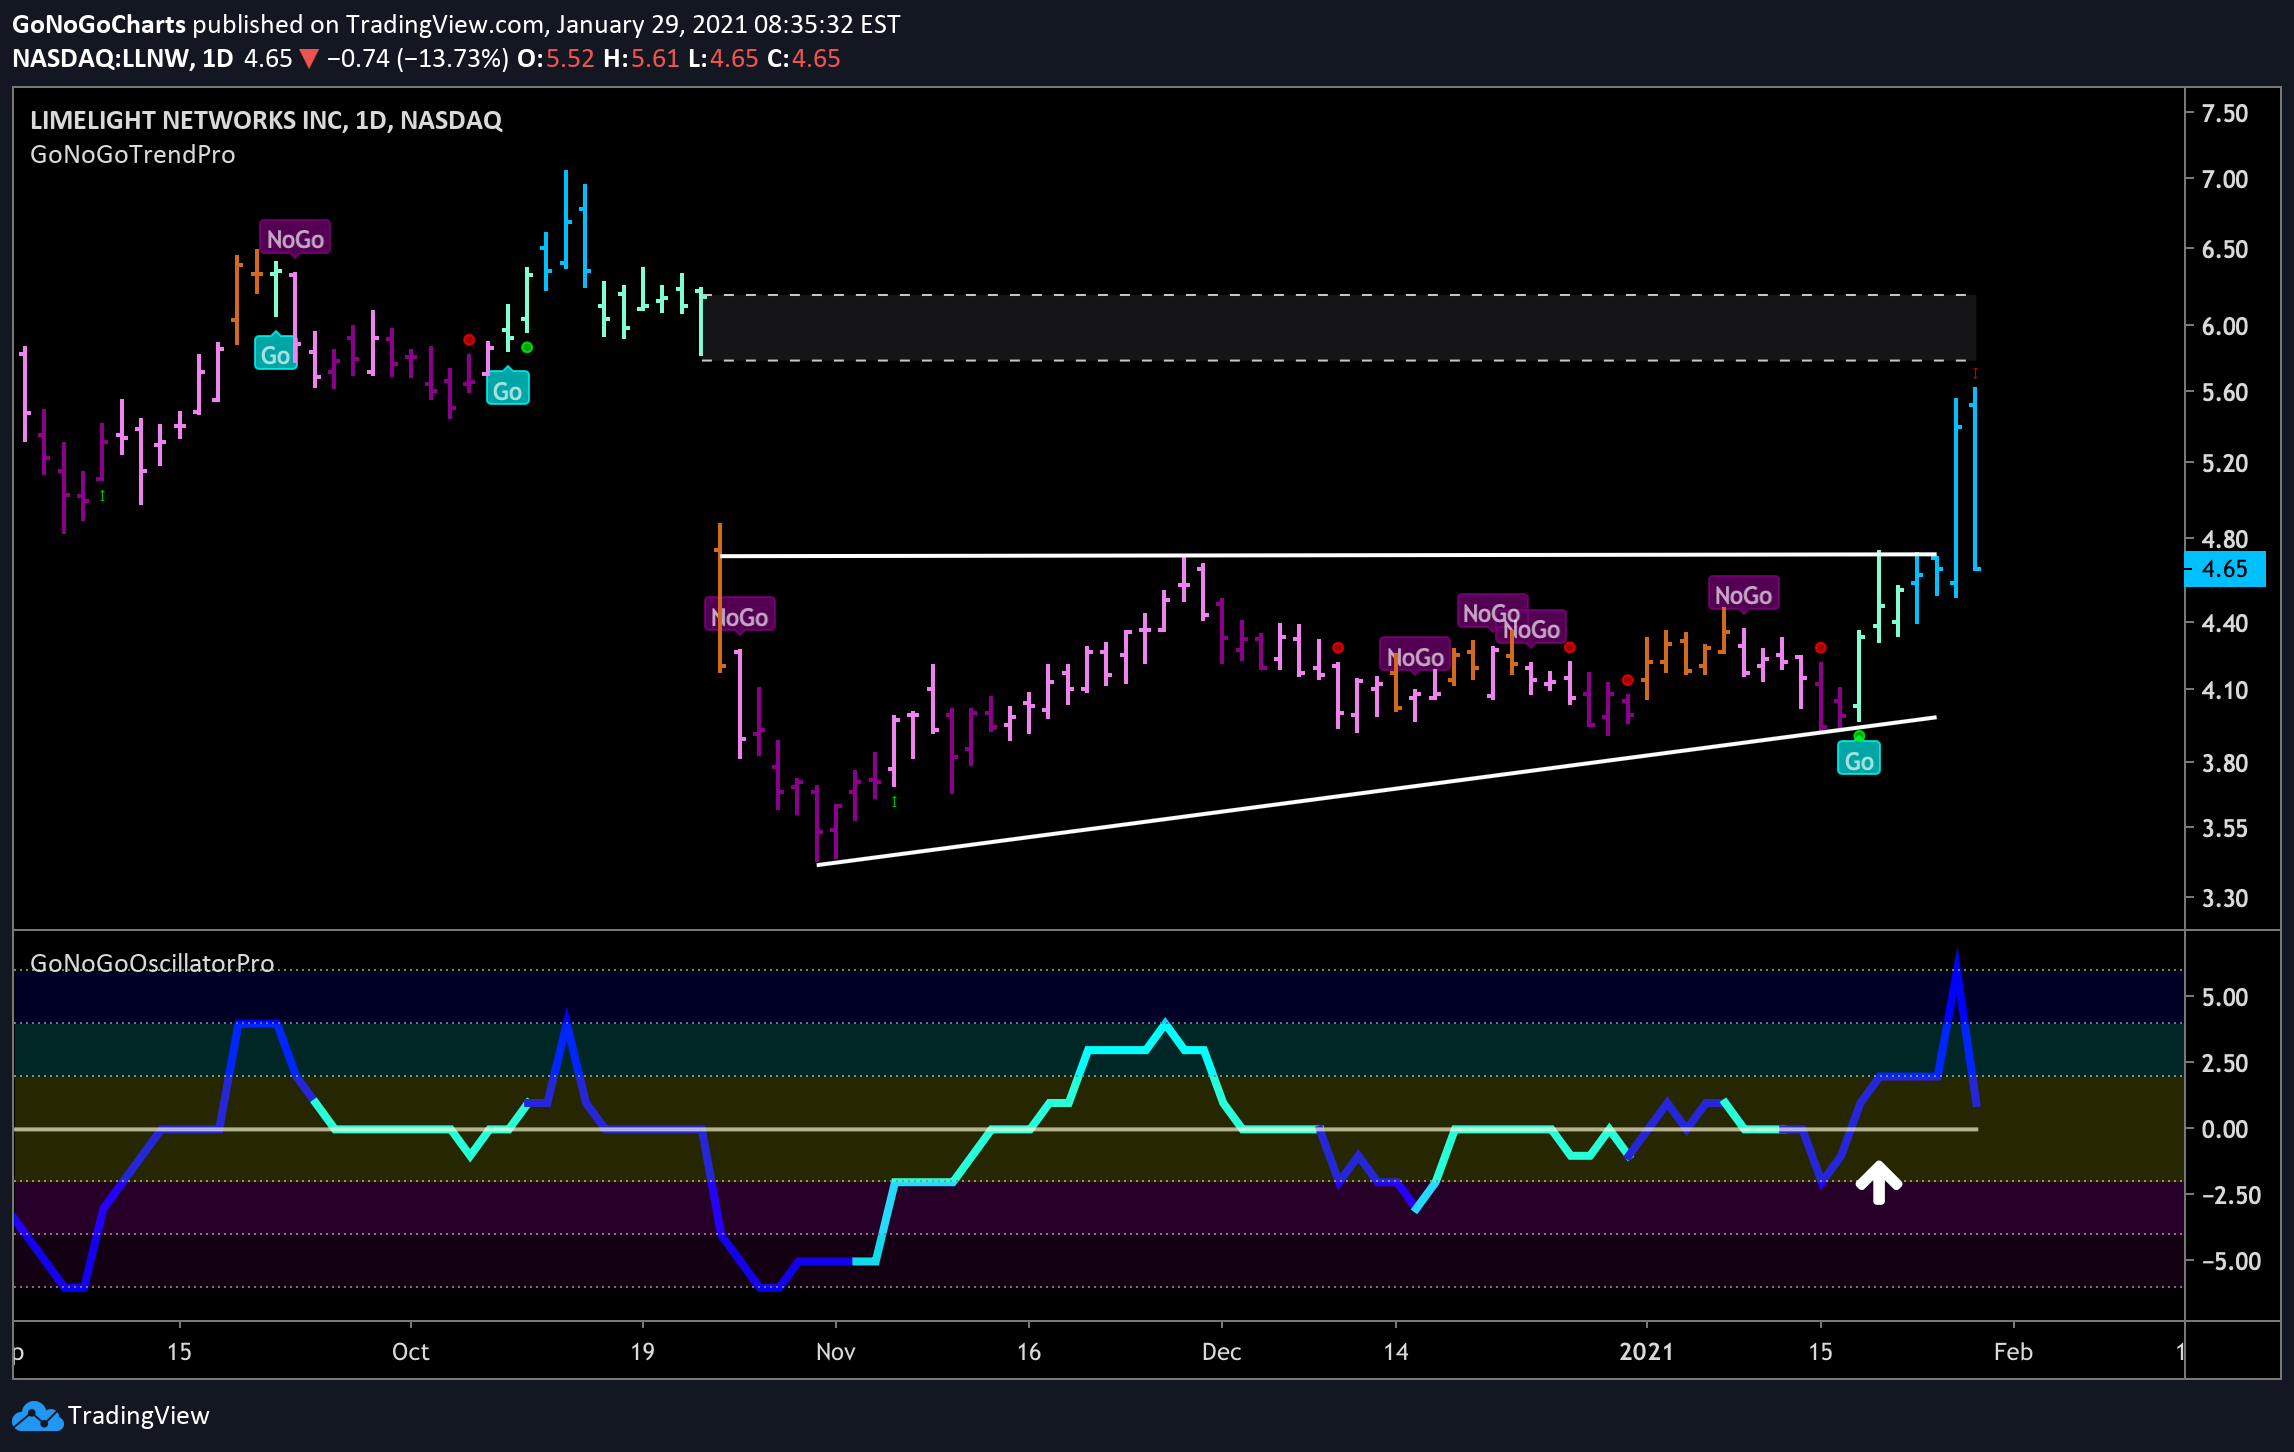Click the dashed gray resistance zone box
Screen dimensions: 2294x1452
pyautogui.click(x=1339, y=327)
